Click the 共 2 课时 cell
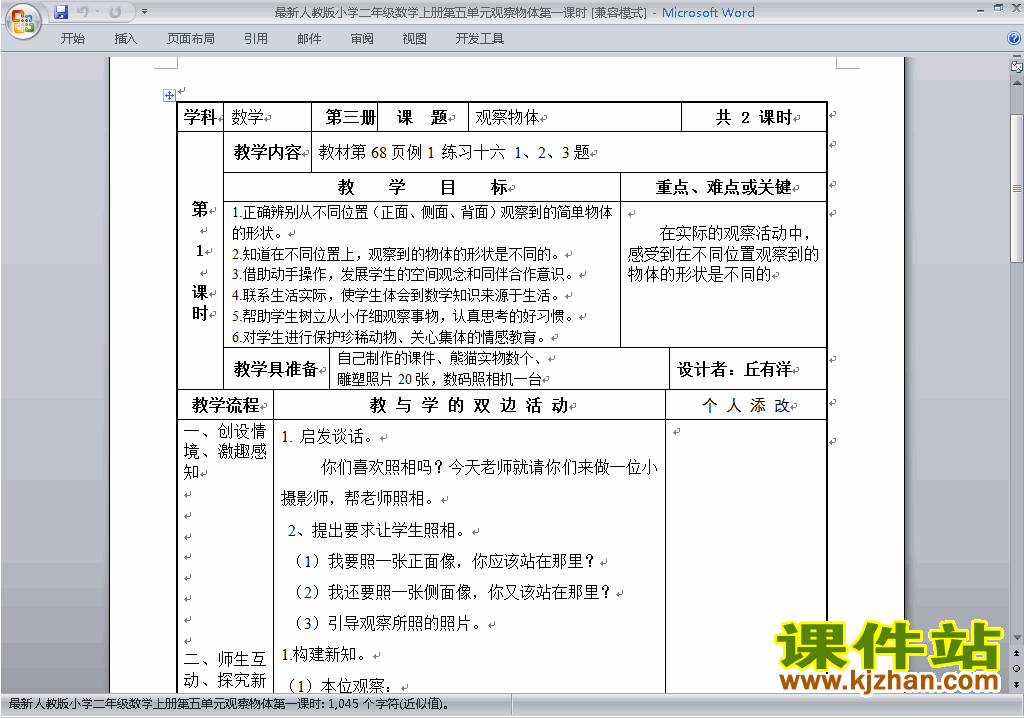This screenshot has height=718, width=1024. pos(754,118)
